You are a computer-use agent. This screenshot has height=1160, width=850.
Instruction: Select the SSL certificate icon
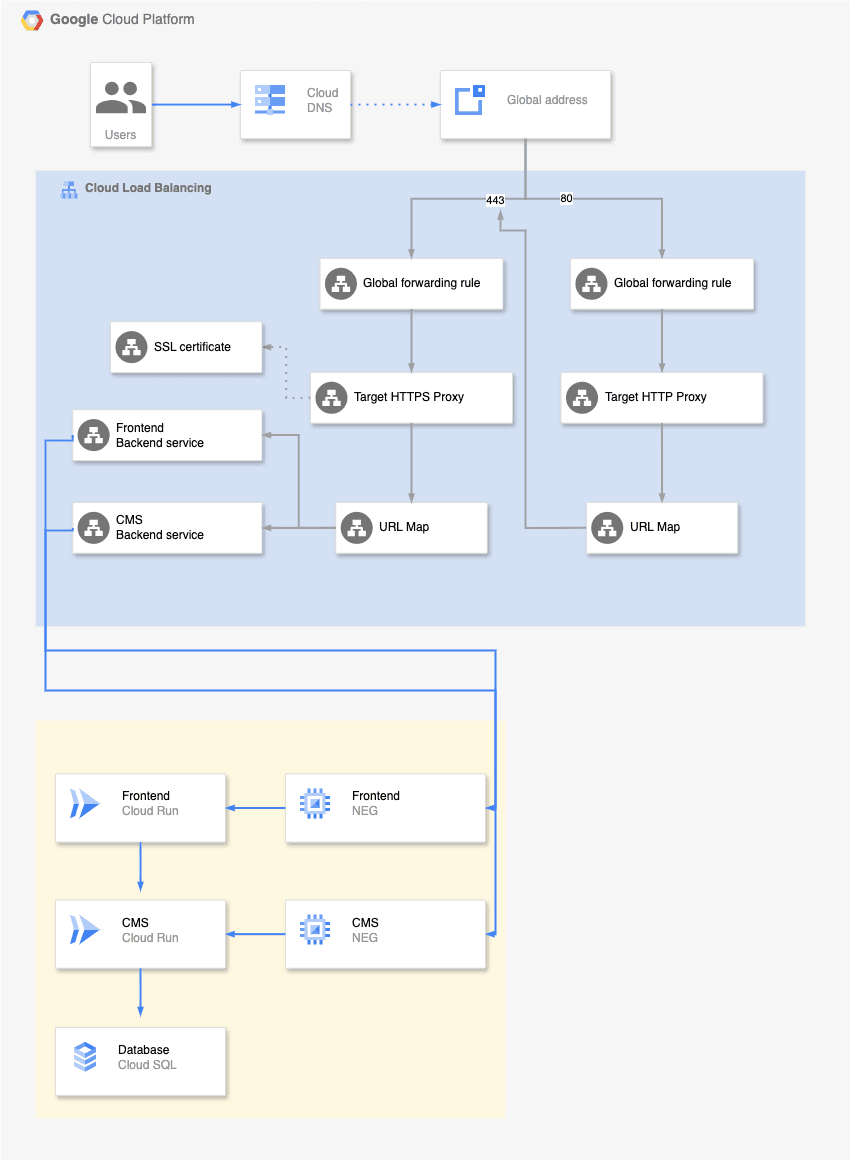132,347
